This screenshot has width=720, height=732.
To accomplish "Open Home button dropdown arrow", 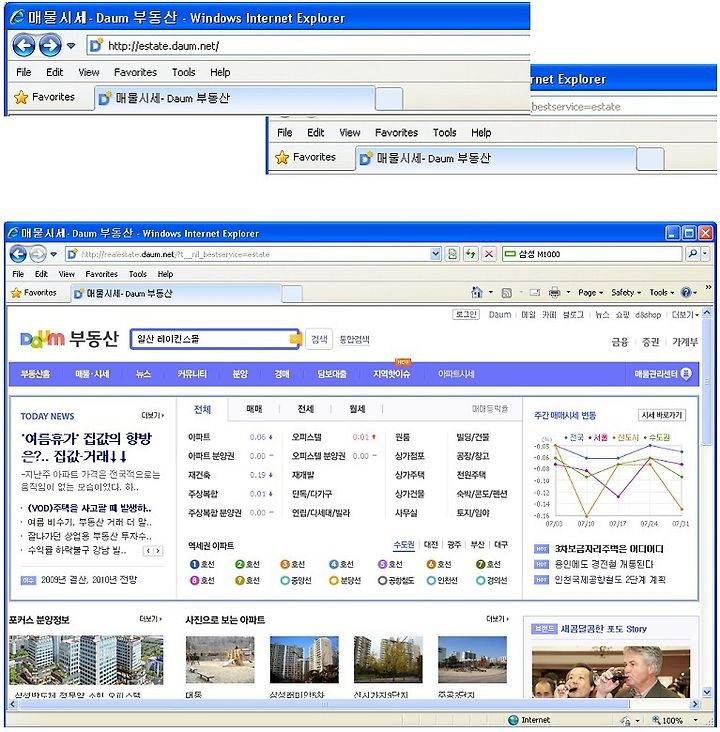I will point(491,292).
